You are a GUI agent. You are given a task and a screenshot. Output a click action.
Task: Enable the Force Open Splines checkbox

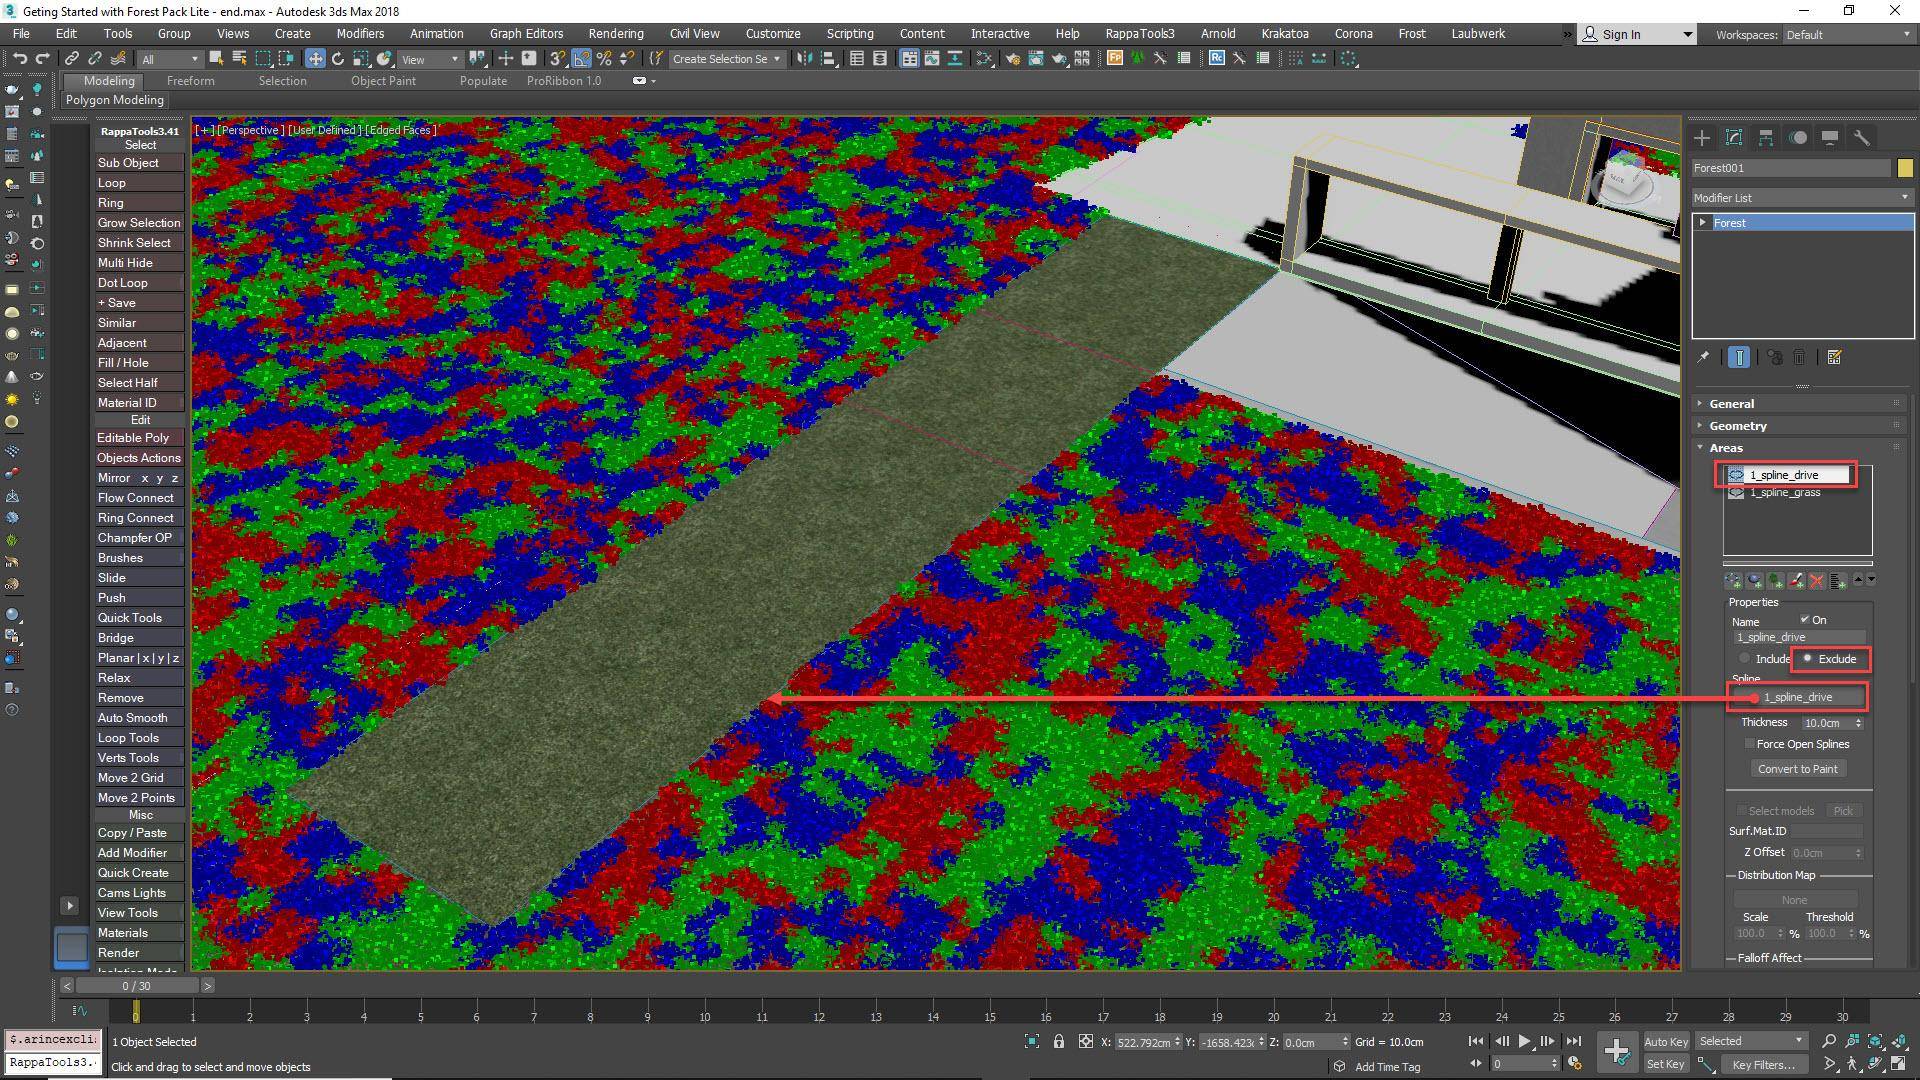tap(1751, 744)
